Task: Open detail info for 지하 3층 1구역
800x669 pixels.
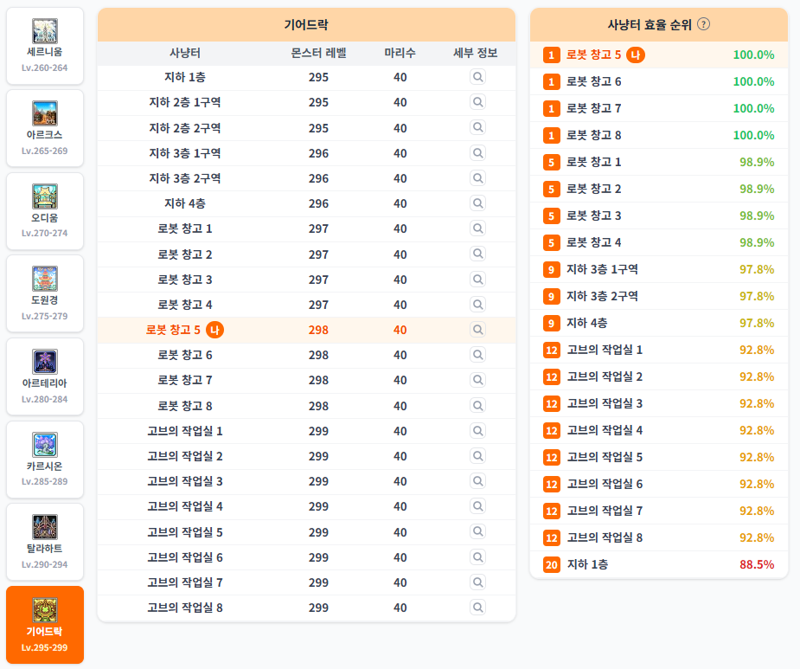Action: pos(478,153)
